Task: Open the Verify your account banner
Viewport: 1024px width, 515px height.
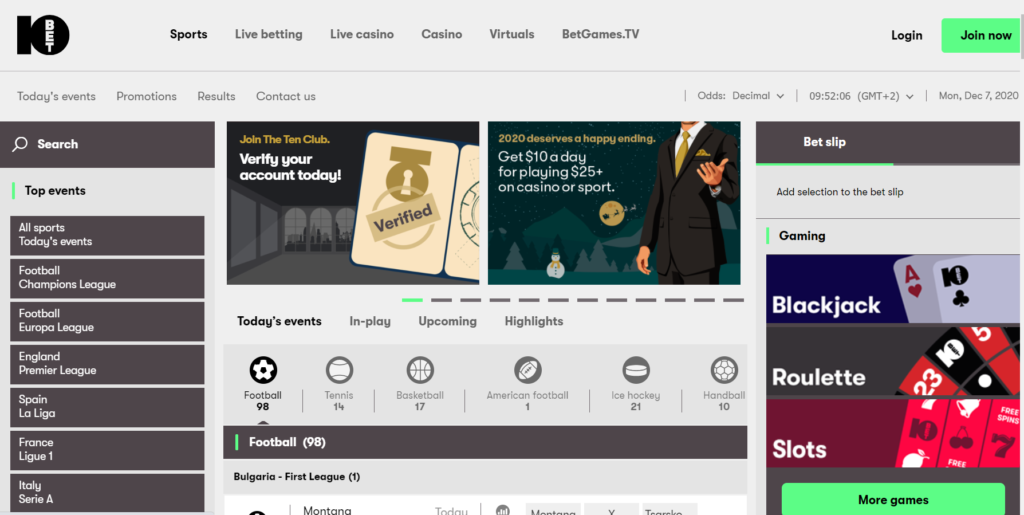Action: [x=353, y=203]
